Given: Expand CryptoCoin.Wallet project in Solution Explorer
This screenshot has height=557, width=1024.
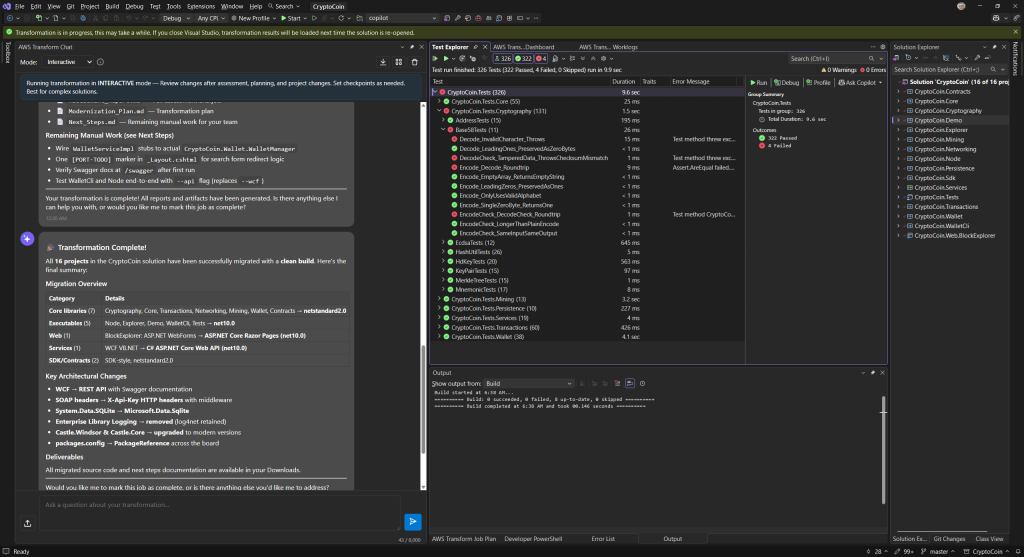Looking at the screenshot, I should coord(899,216).
